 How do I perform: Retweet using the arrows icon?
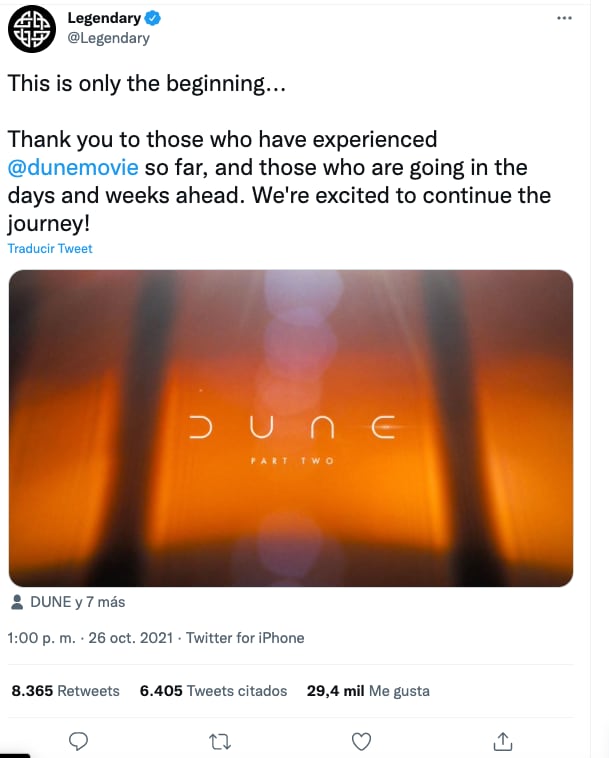click(x=220, y=741)
